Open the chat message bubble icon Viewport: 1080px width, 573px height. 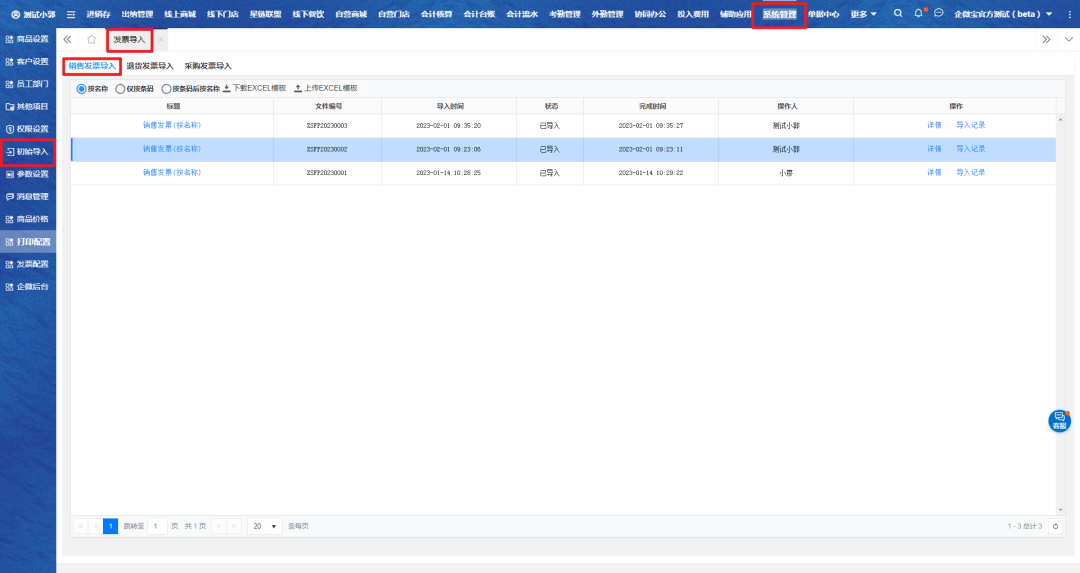pyautogui.click(x=938, y=14)
